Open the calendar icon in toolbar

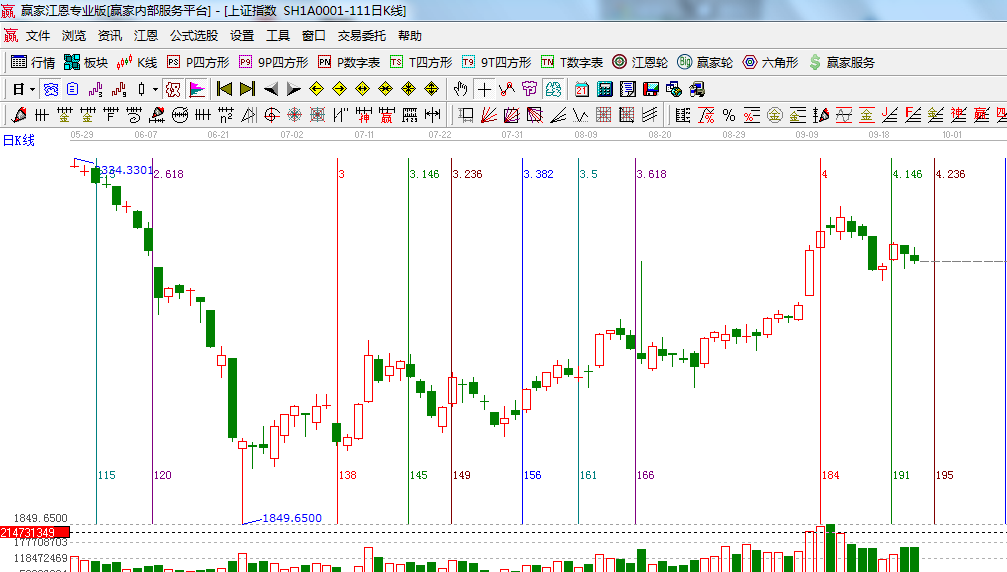581,89
